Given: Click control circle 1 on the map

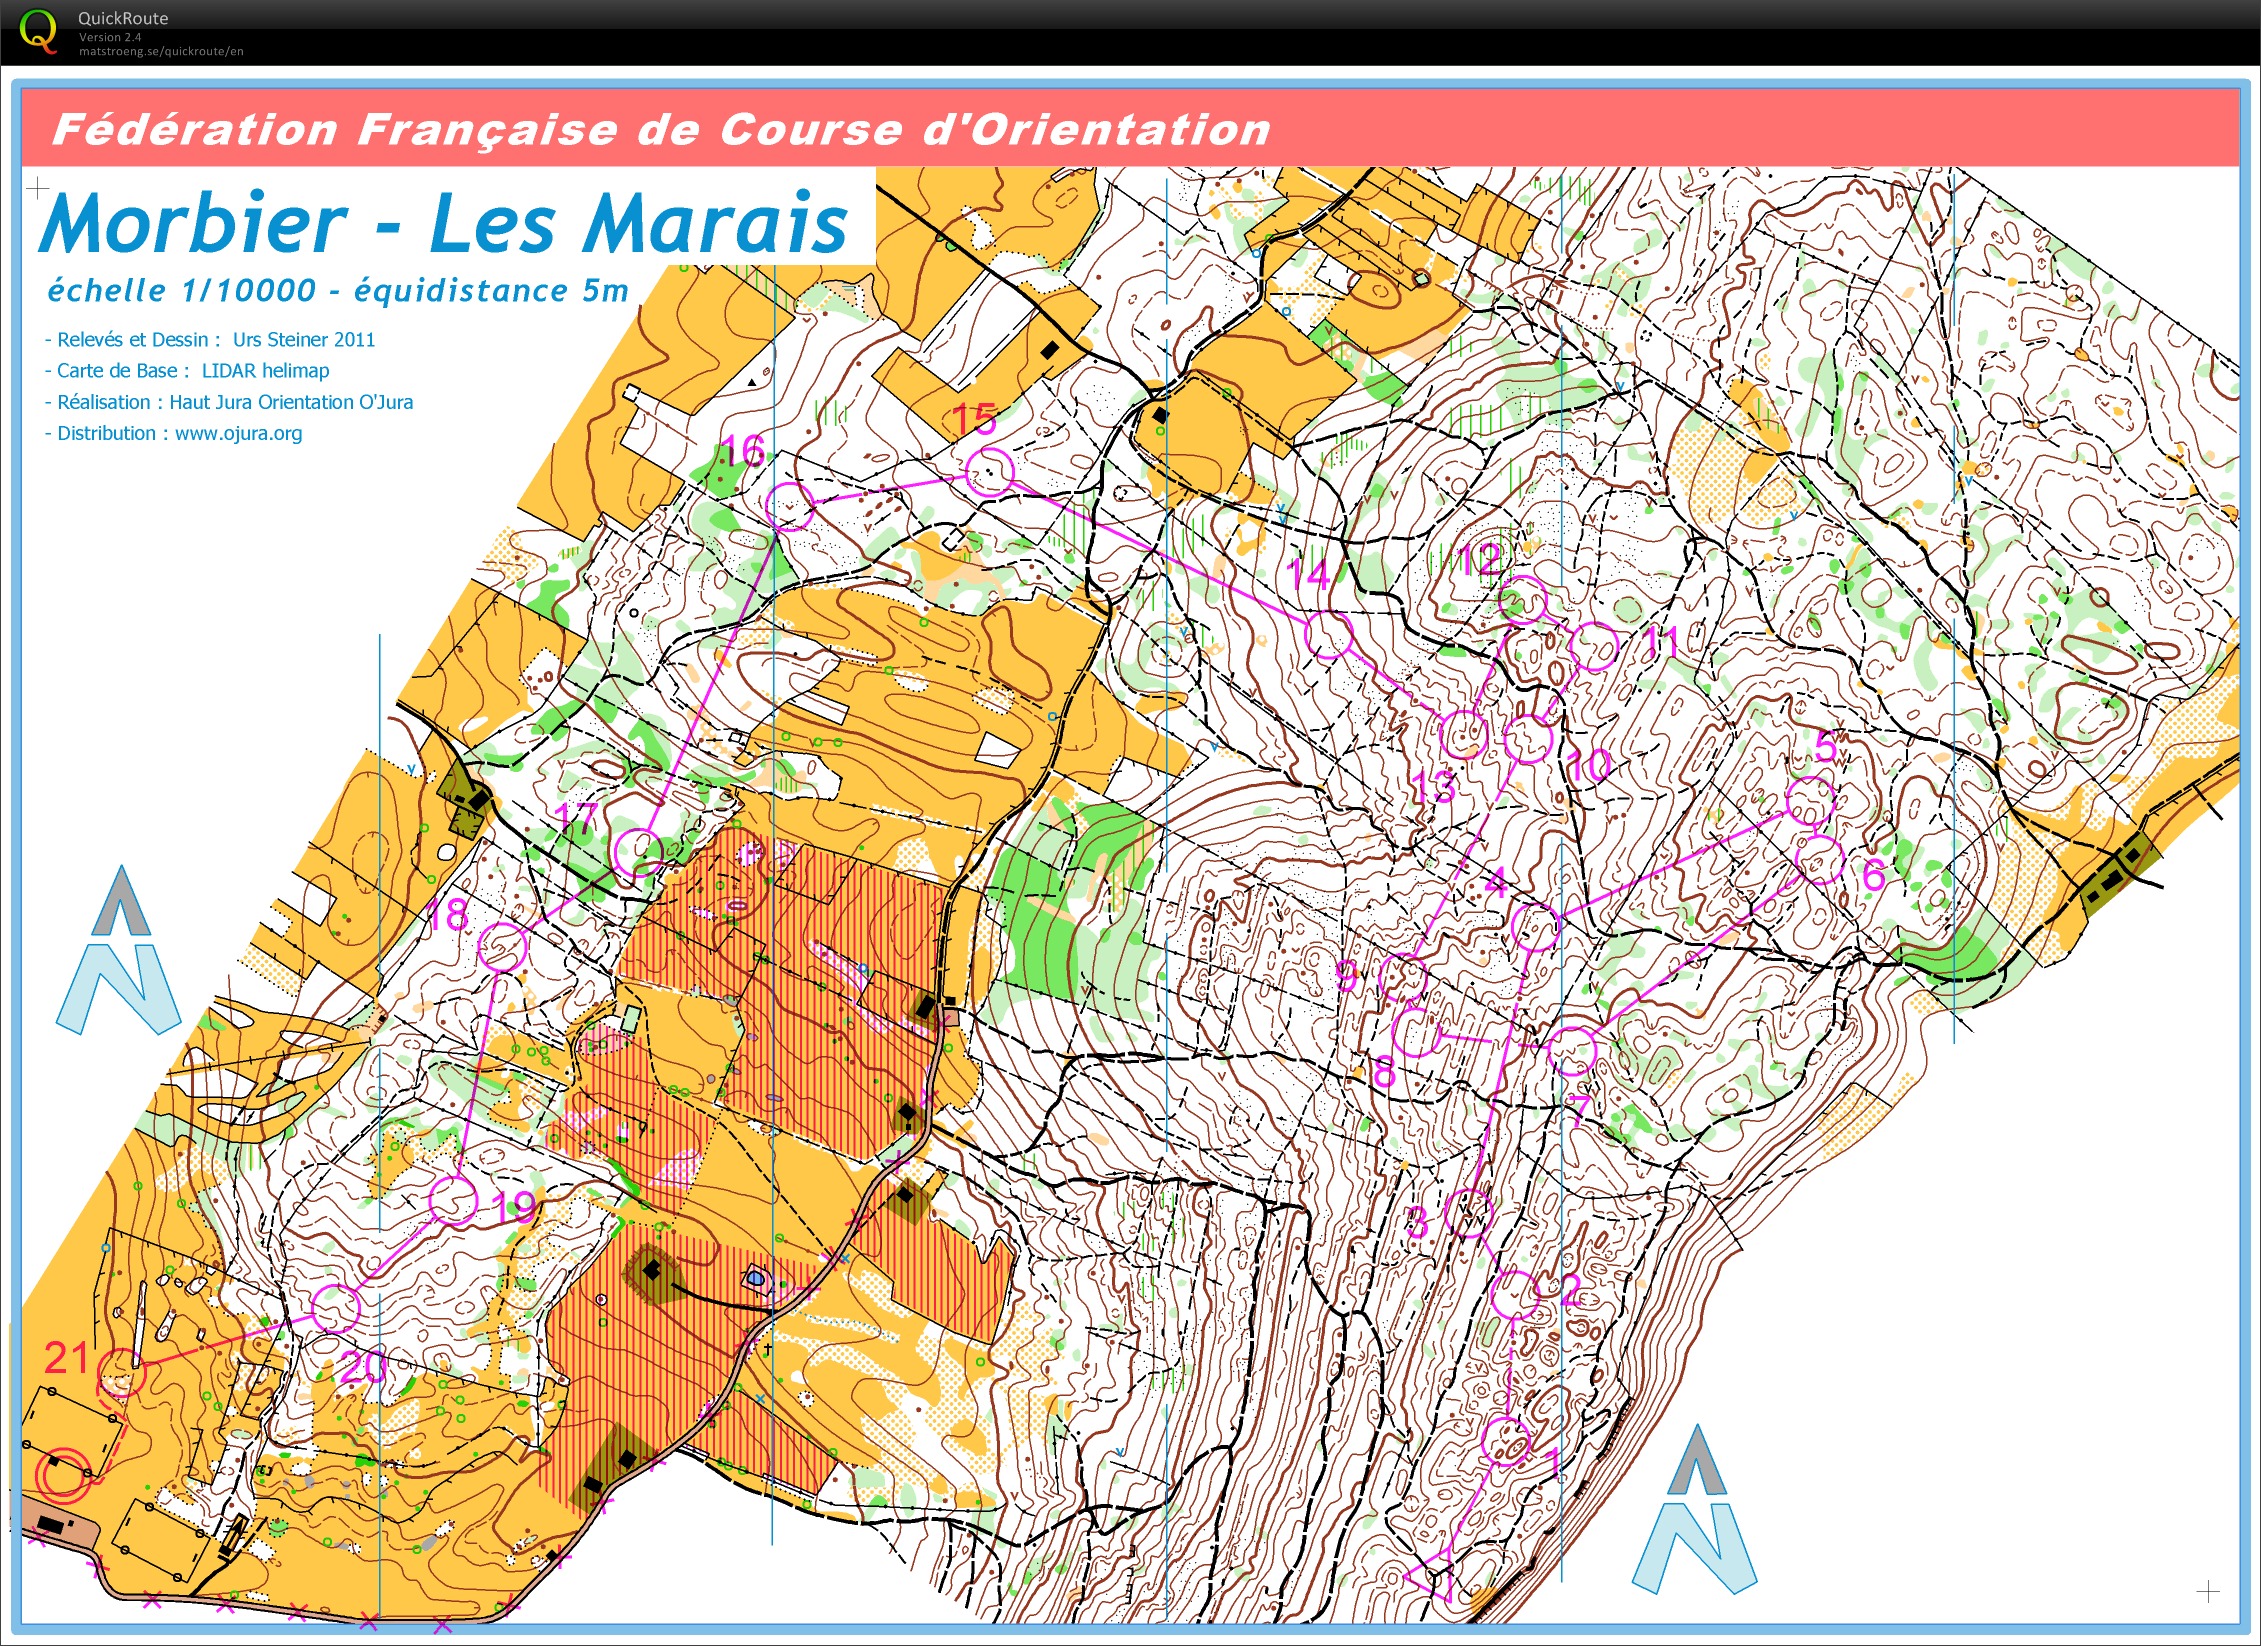Looking at the screenshot, I should 1506,1441.
